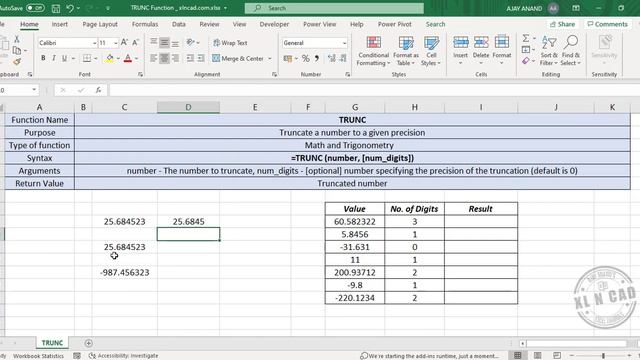Increase font size icon
The height and width of the screenshot is (360, 640).
pyautogui.click(x=124, y=42)
